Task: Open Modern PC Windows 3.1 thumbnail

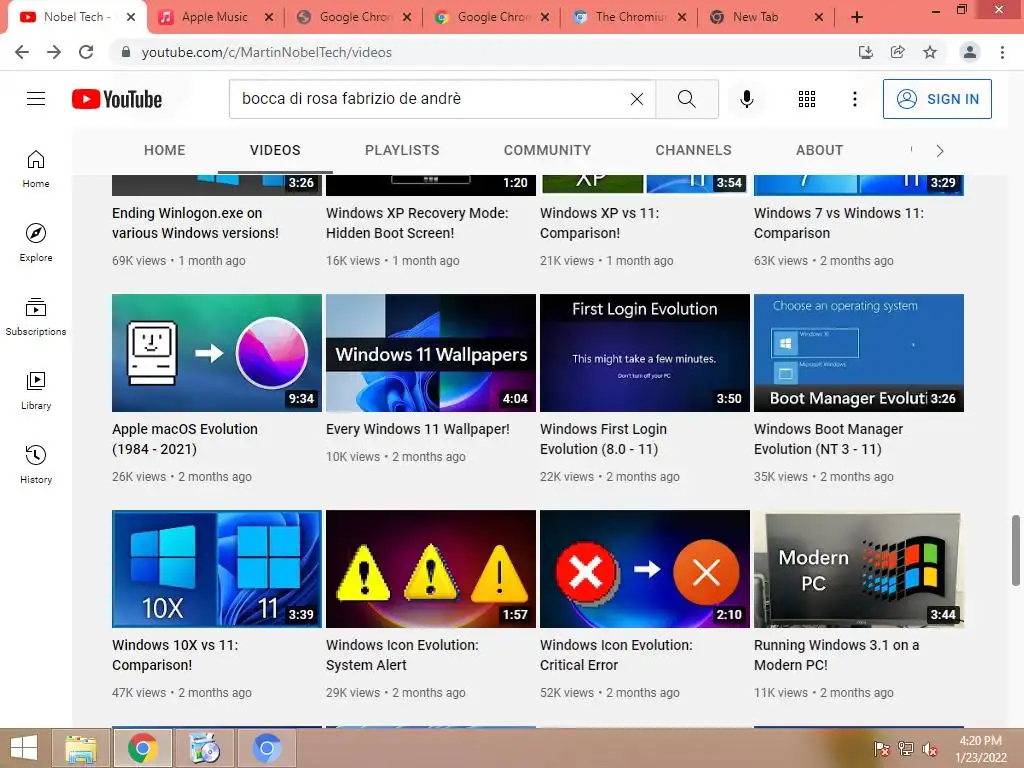Action: (859, 569)
